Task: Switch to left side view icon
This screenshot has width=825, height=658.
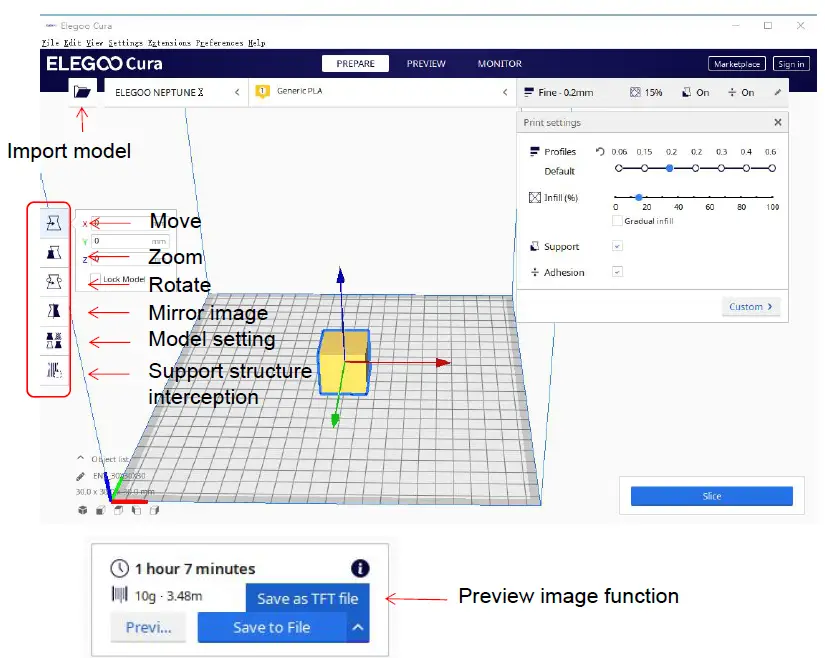Action: 136,510
